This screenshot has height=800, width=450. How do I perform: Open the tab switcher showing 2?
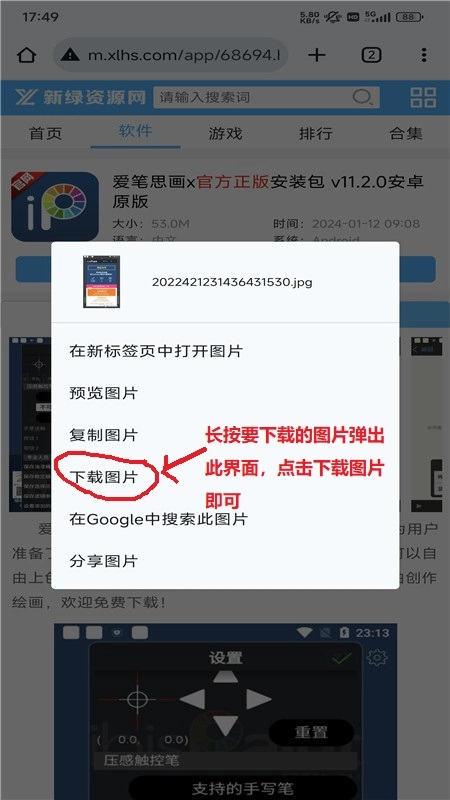[x=371, y=55]
